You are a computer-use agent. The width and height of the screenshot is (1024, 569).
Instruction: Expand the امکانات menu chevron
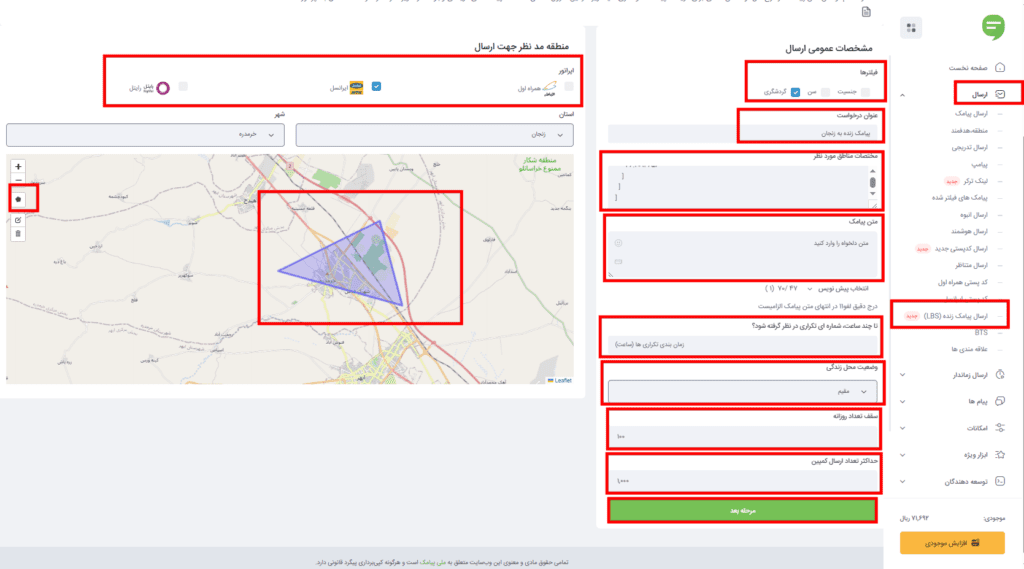(x=903, y=429)
